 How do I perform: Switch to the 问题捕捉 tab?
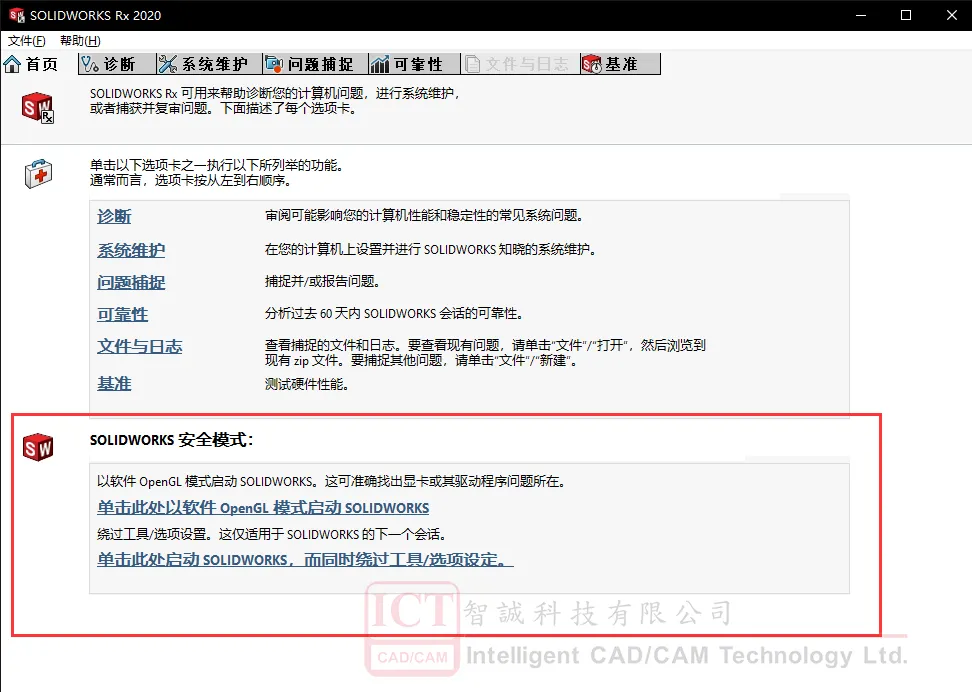coord(315,64)
